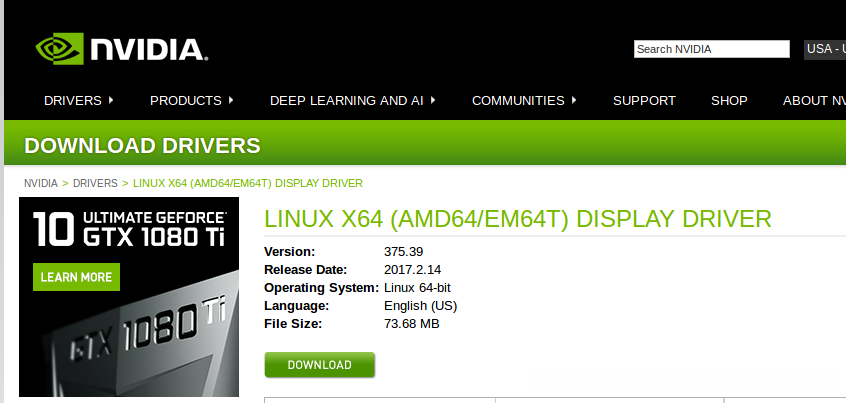Expand the COMMUNITIES menu arrow

[574, 100]
